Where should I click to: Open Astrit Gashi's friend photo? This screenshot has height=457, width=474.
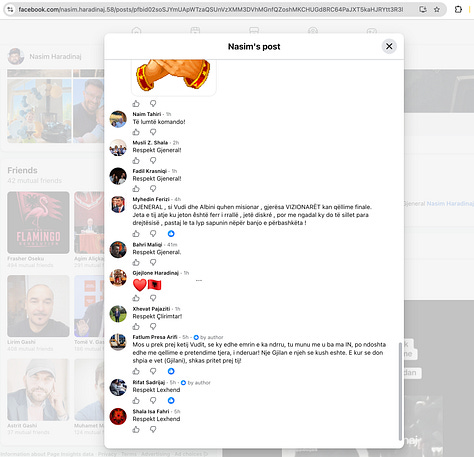pyautogui.click(x=38, y=390)
